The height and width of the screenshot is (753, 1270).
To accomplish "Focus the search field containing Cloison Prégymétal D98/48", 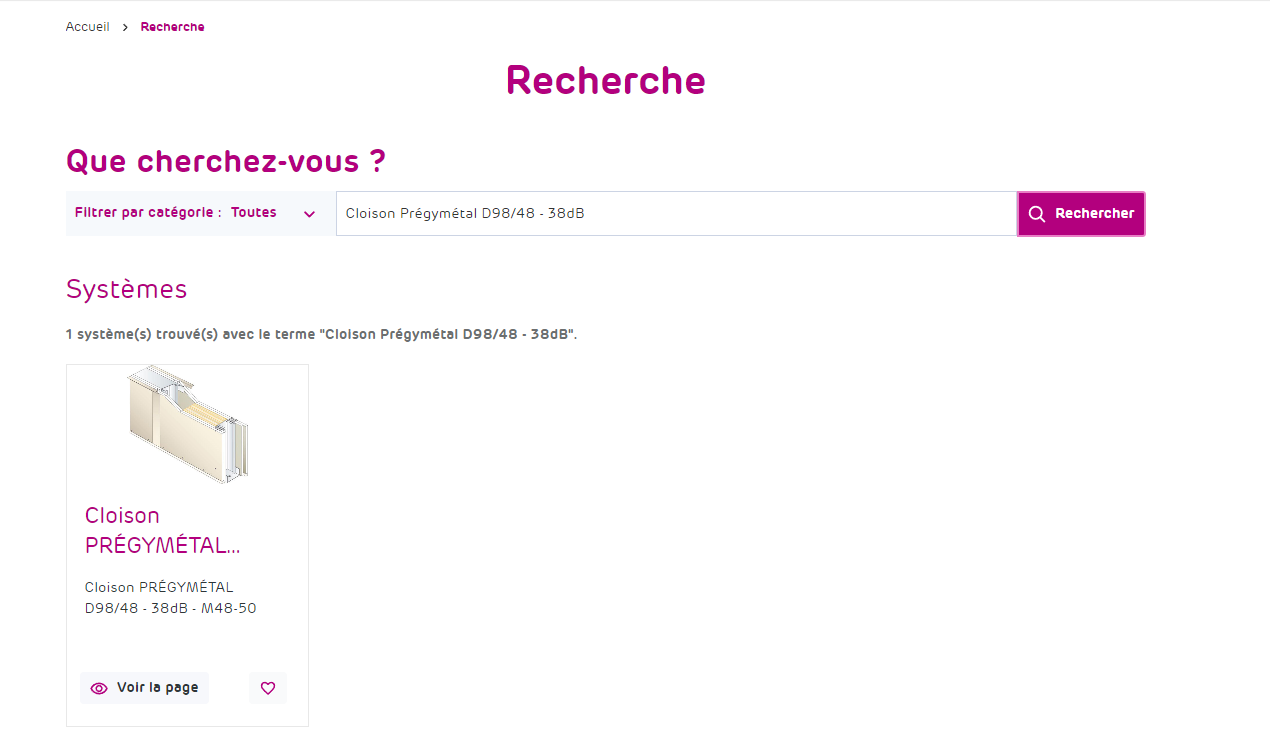I will click(x=676, y=214).
